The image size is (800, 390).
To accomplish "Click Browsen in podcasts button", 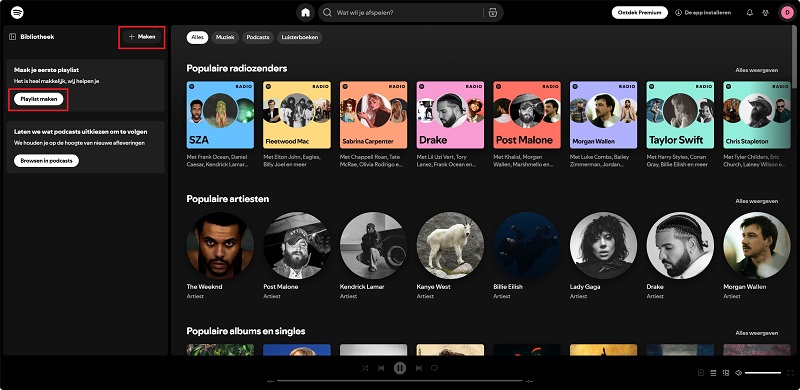I will point(46,161).
